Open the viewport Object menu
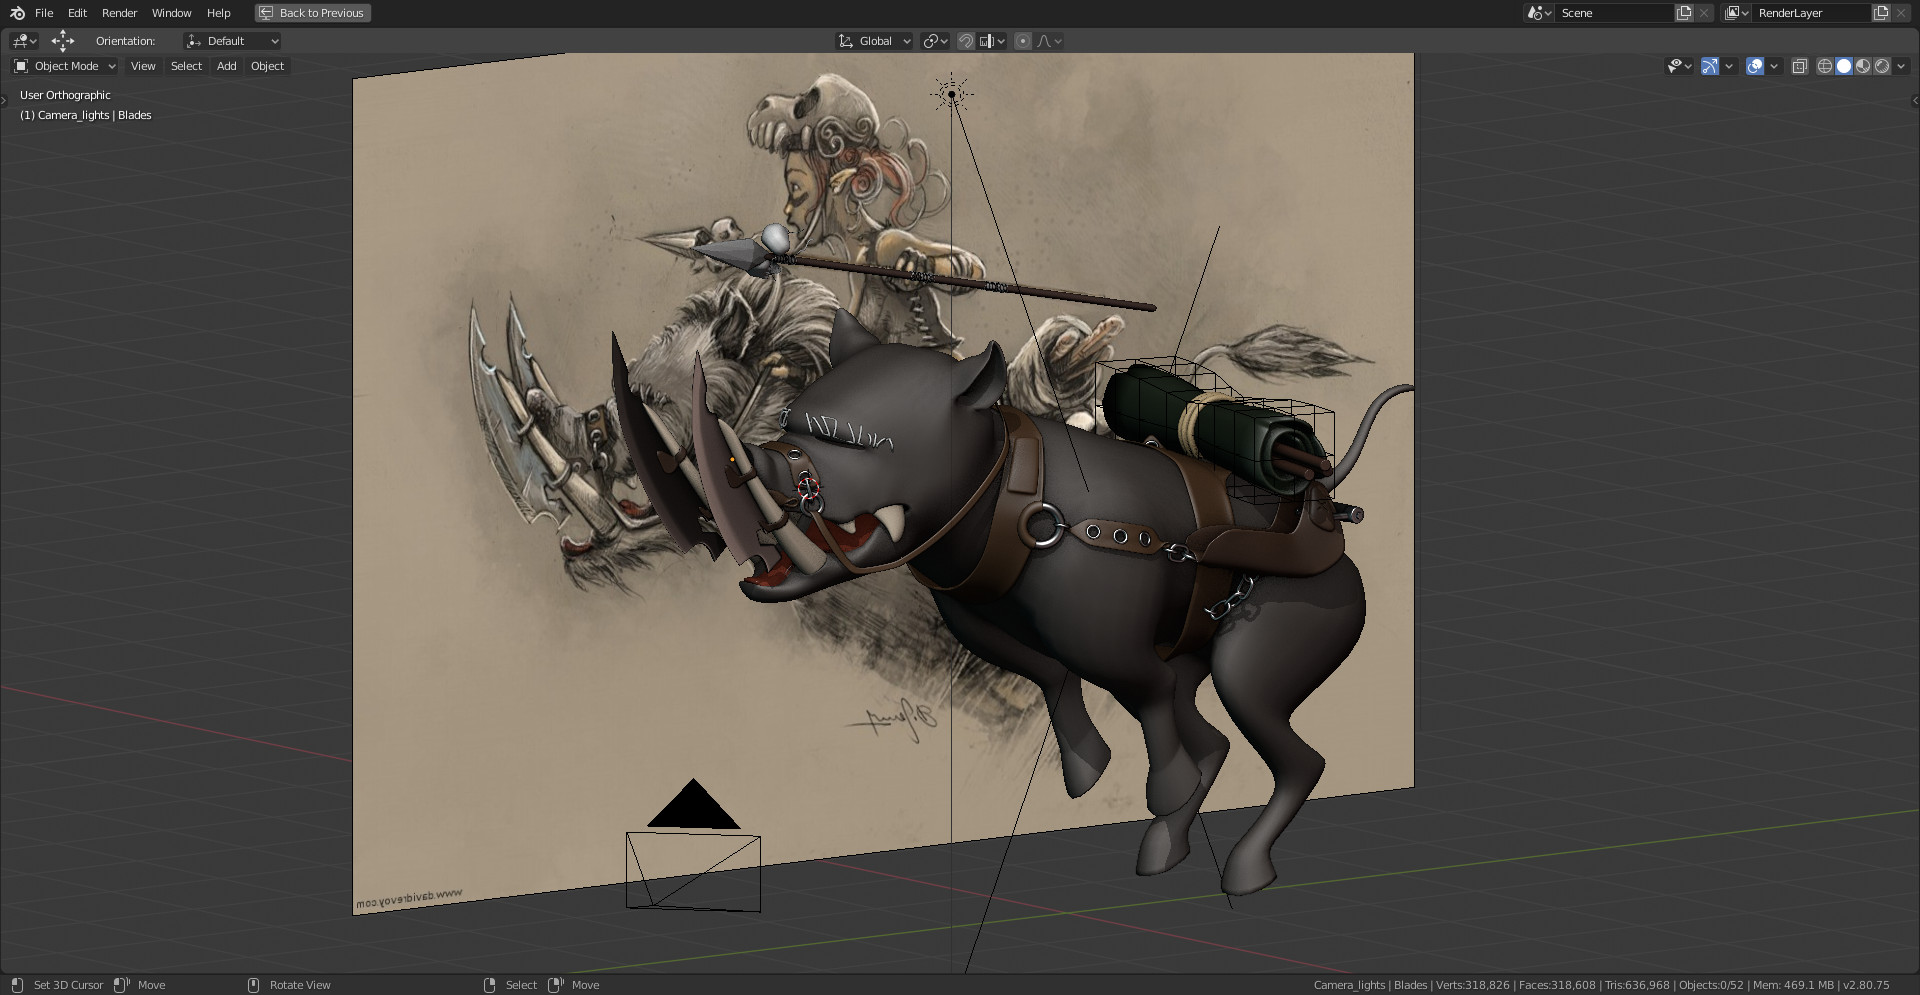Screen dimensions: 1920x995 coord(267,66)
